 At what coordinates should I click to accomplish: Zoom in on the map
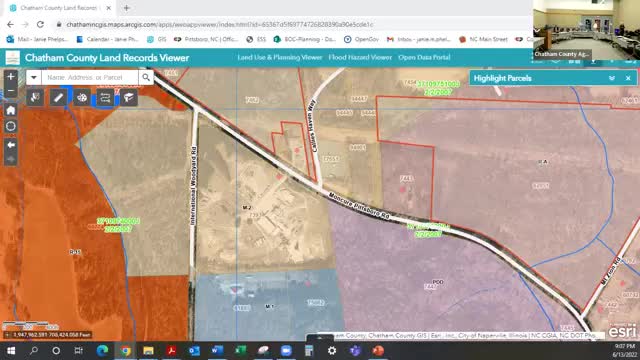(x=11, y=77)
